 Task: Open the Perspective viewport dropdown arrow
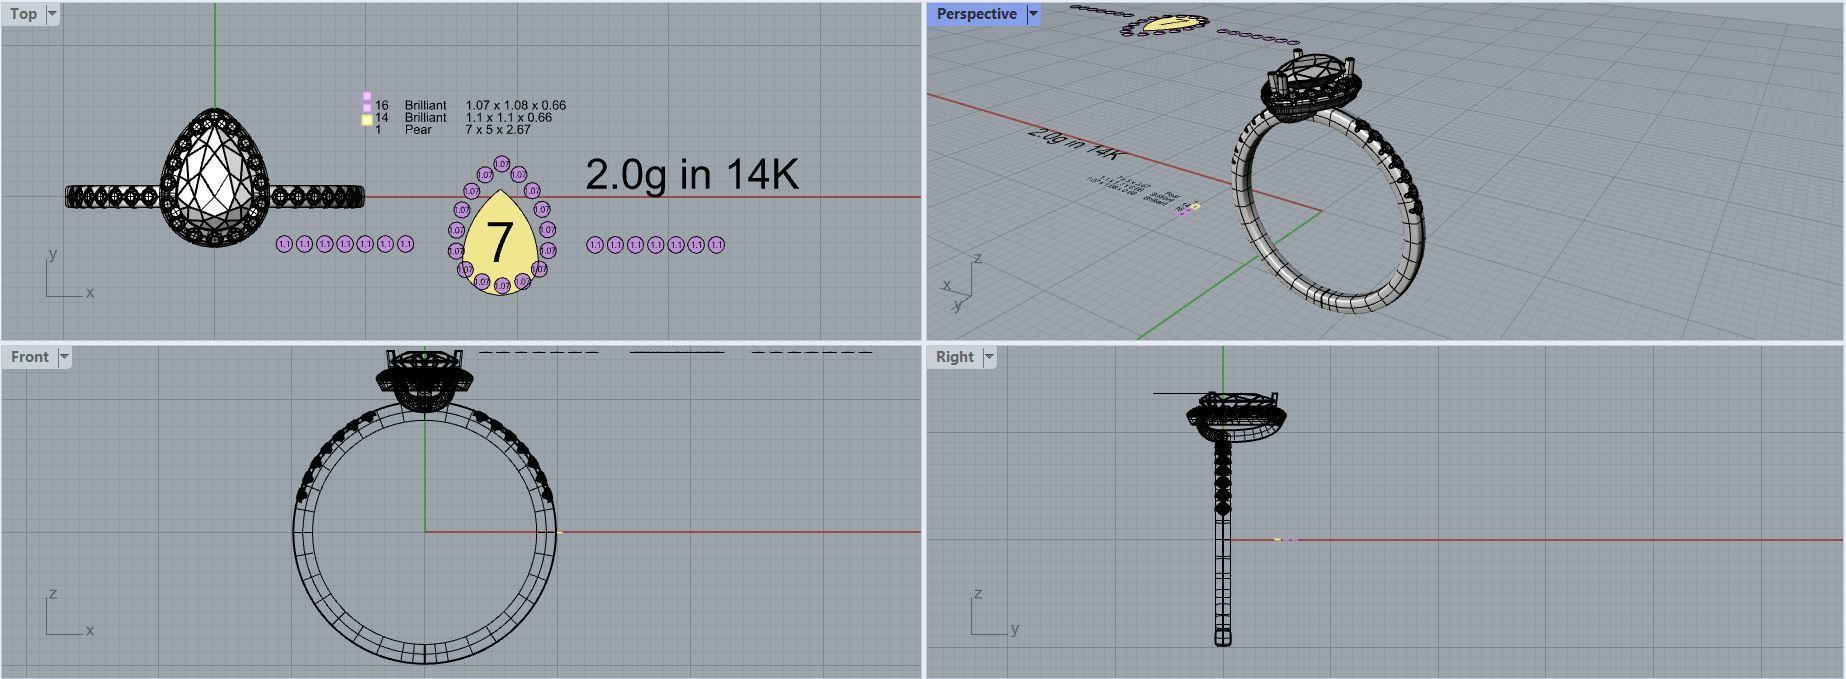pos(1033,14)
